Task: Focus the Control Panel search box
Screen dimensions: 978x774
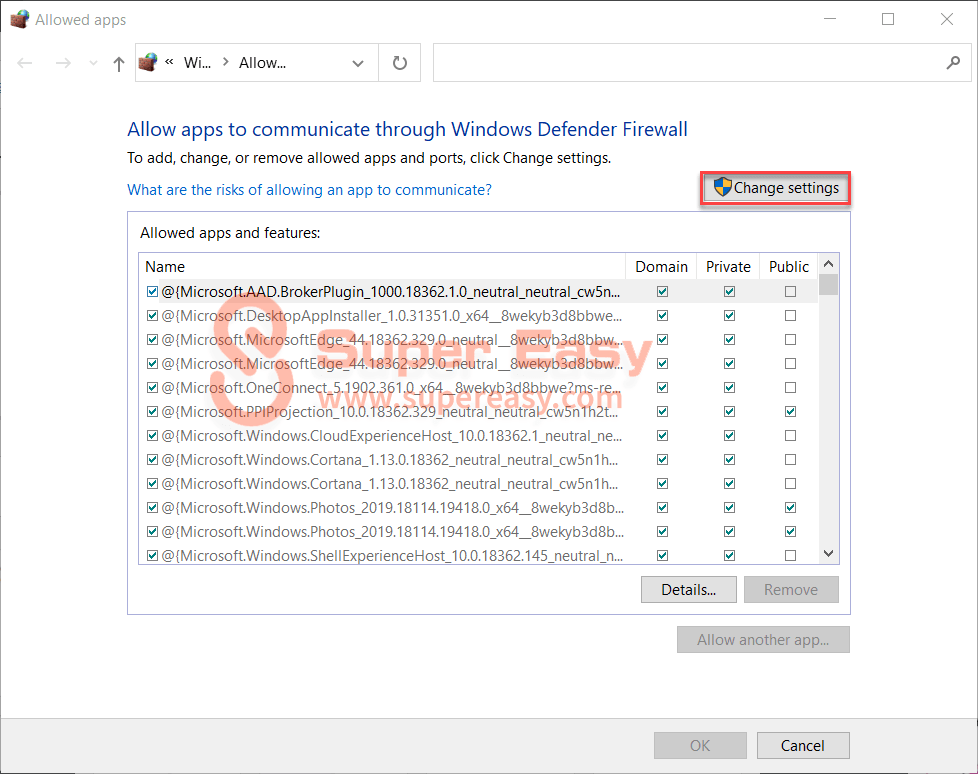Action: 702,62
